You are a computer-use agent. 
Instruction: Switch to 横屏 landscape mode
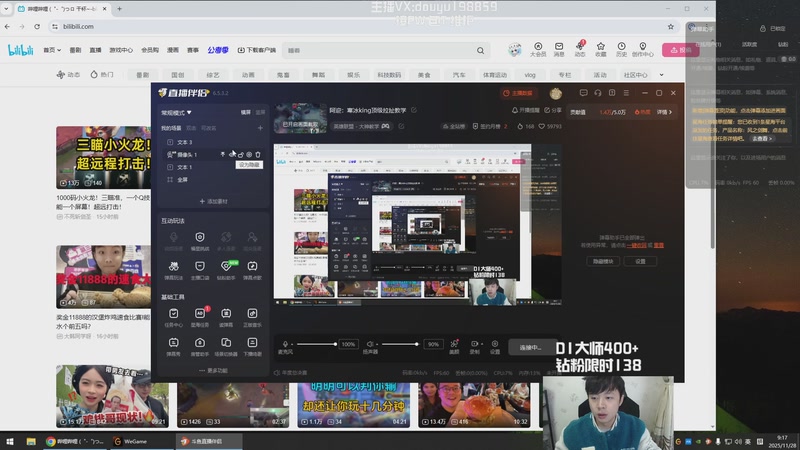point(245,112)
